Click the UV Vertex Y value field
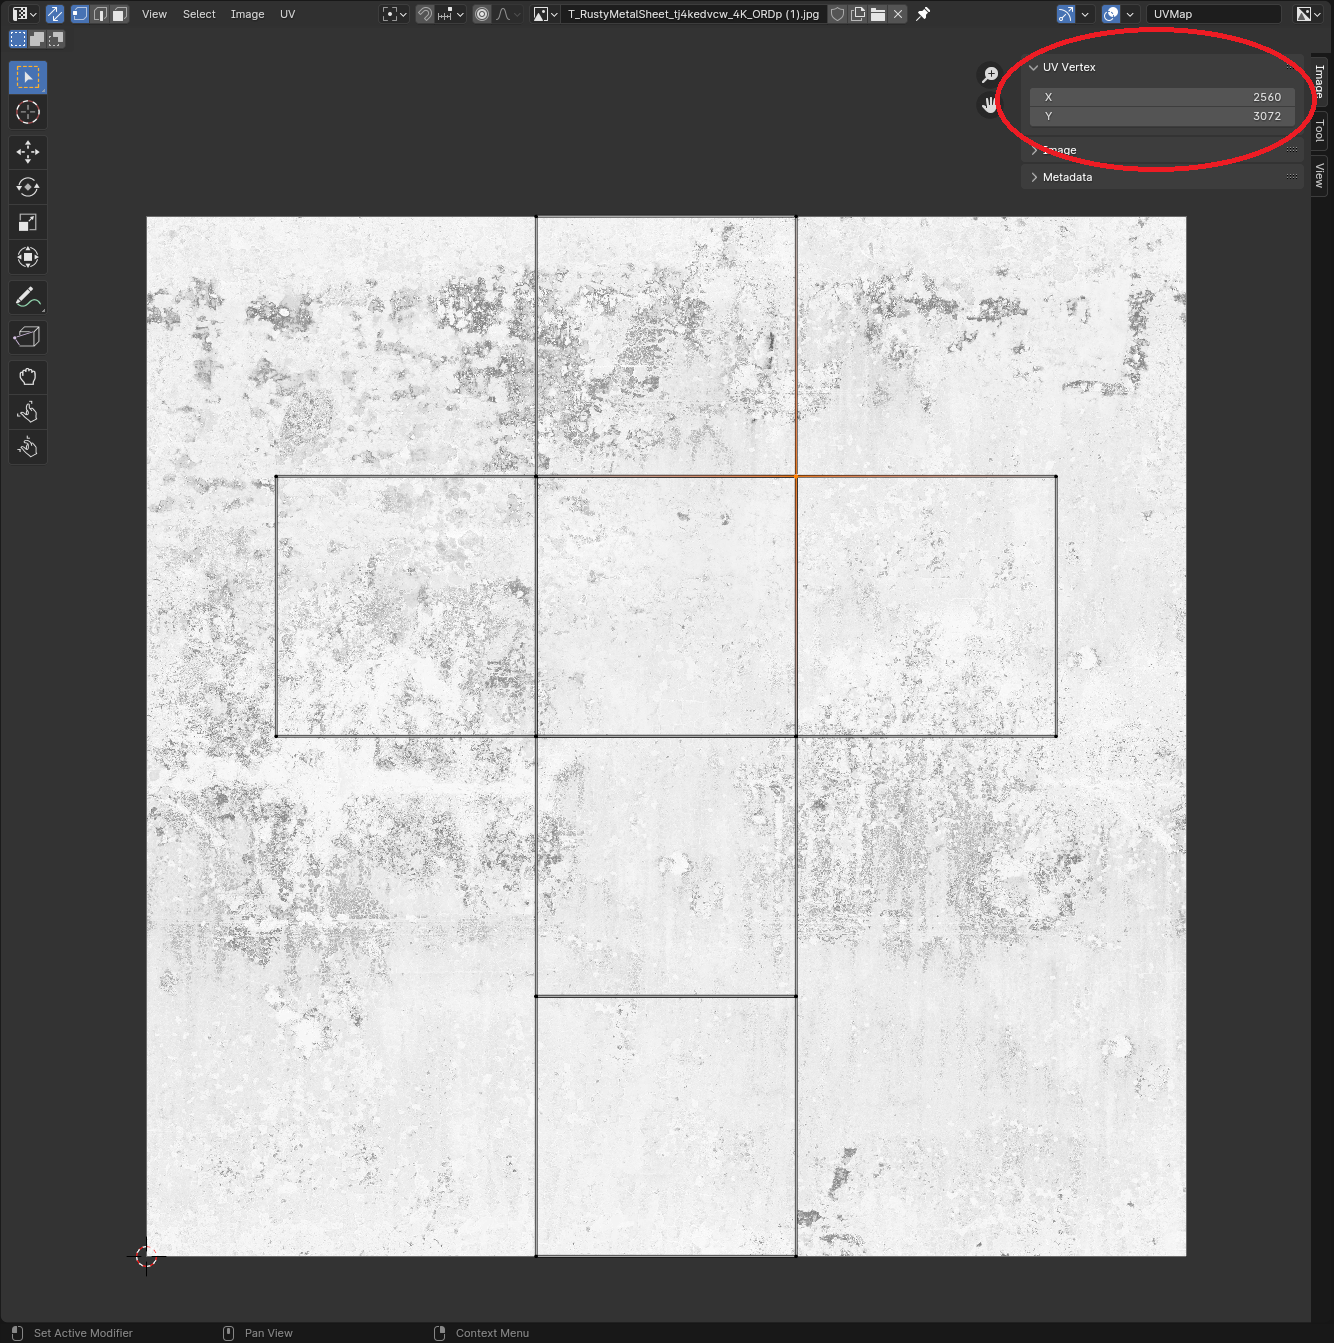 point(1162,116)
